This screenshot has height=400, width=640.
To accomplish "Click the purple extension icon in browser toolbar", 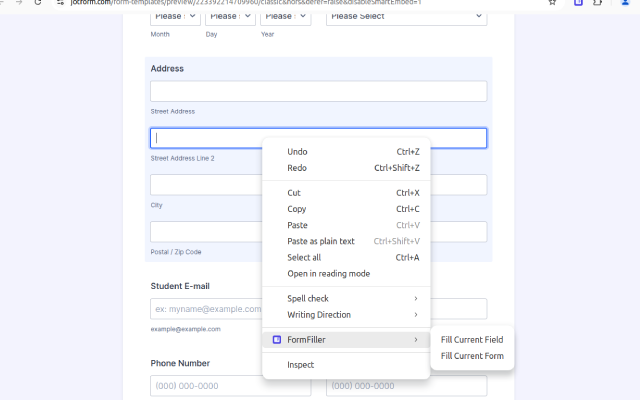I will tap(578, 3).
